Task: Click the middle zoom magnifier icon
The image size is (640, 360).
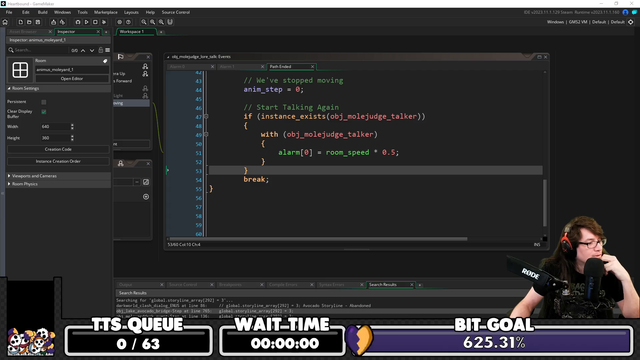Action: click(153, 22)
